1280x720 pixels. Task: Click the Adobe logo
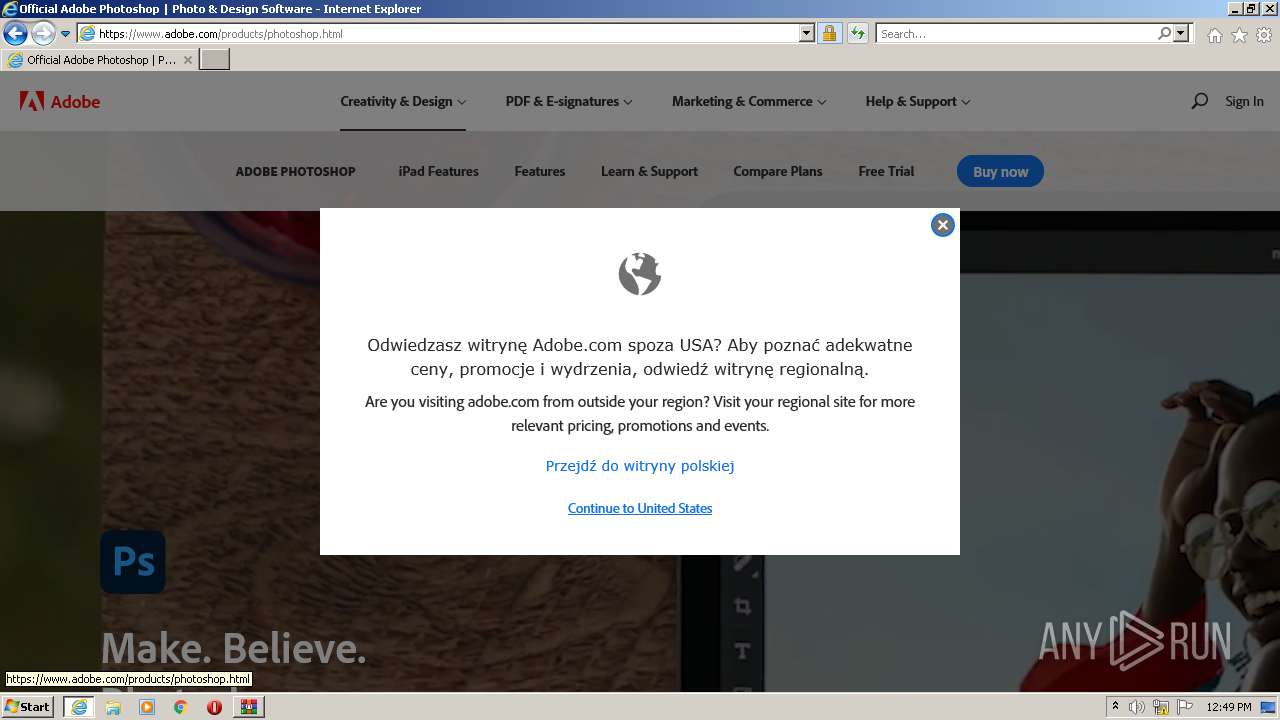pyautogui.click(x=60, y=101)
